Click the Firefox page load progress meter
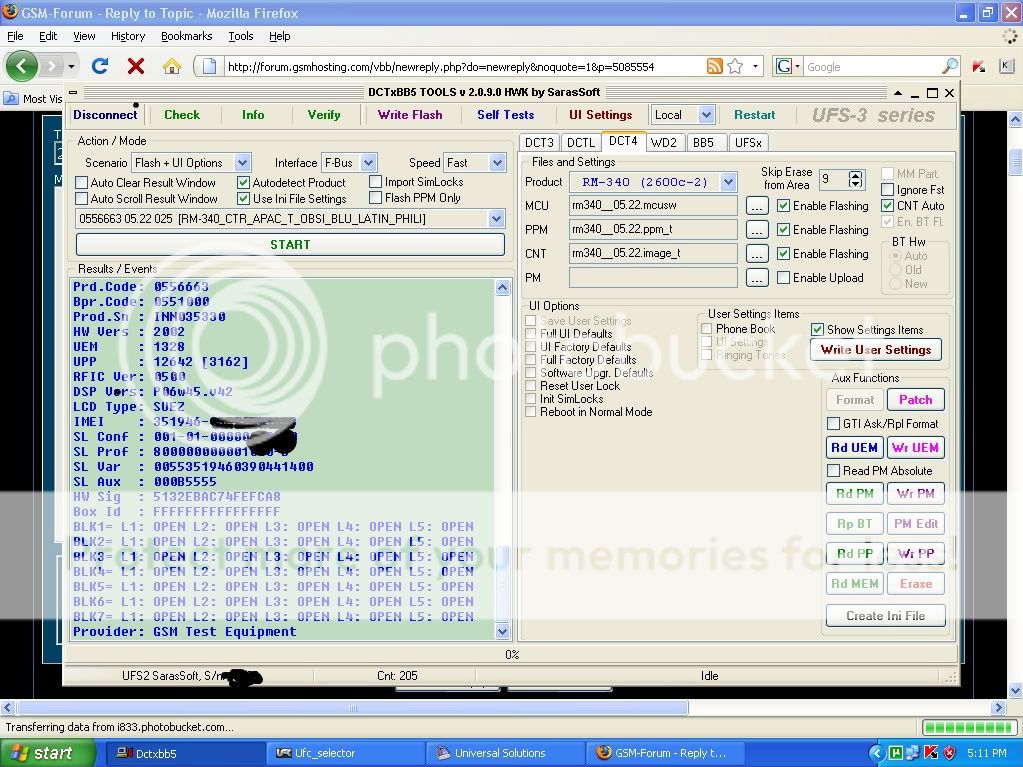Image resolution: width=1023 pixels, height=767 pixels. (970, 727)
